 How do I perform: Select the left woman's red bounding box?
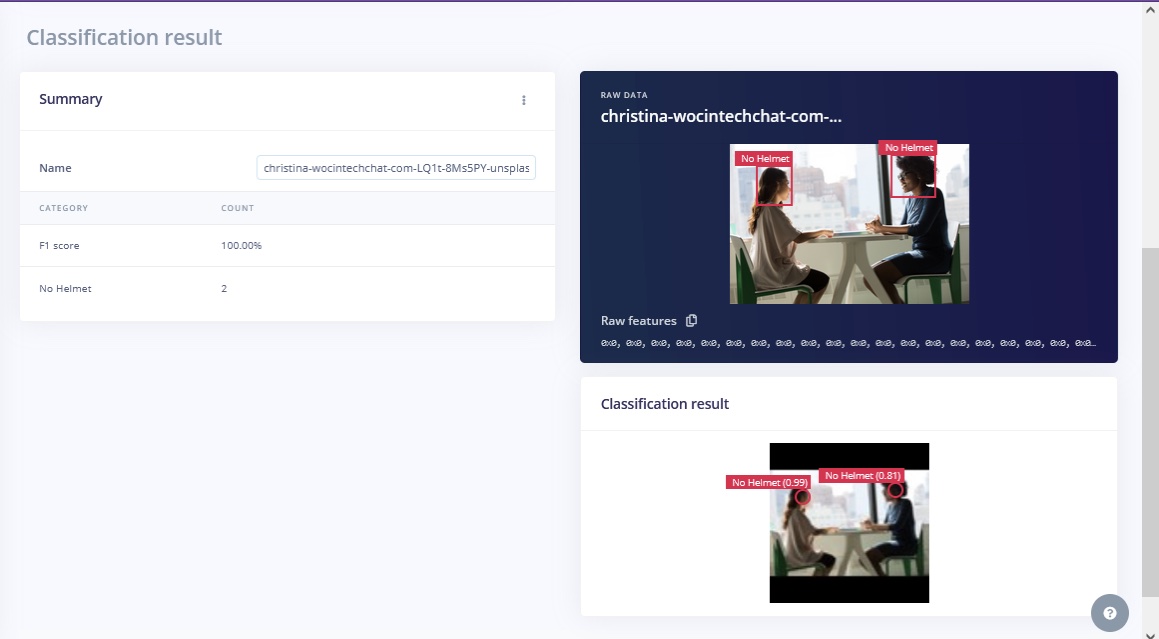coord(773,185)
